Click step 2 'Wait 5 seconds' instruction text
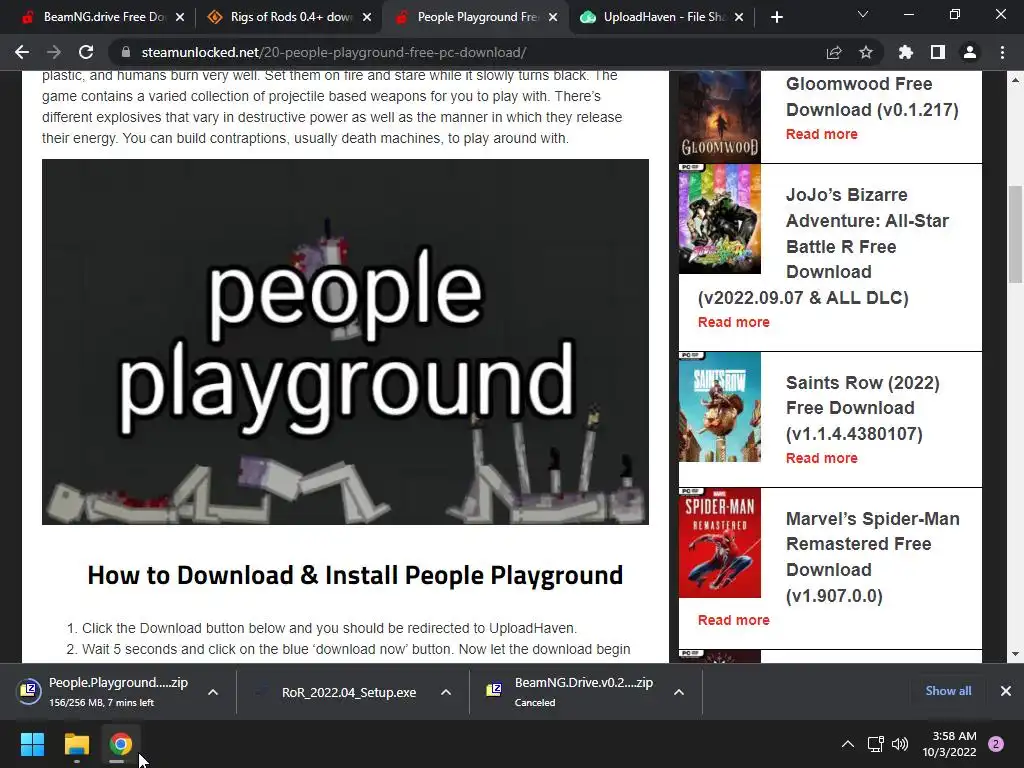 click(356, 649)
